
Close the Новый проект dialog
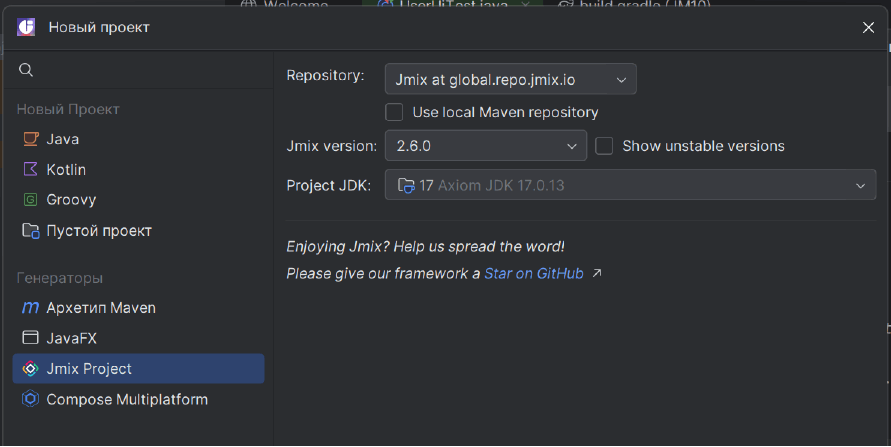point(868,27)
